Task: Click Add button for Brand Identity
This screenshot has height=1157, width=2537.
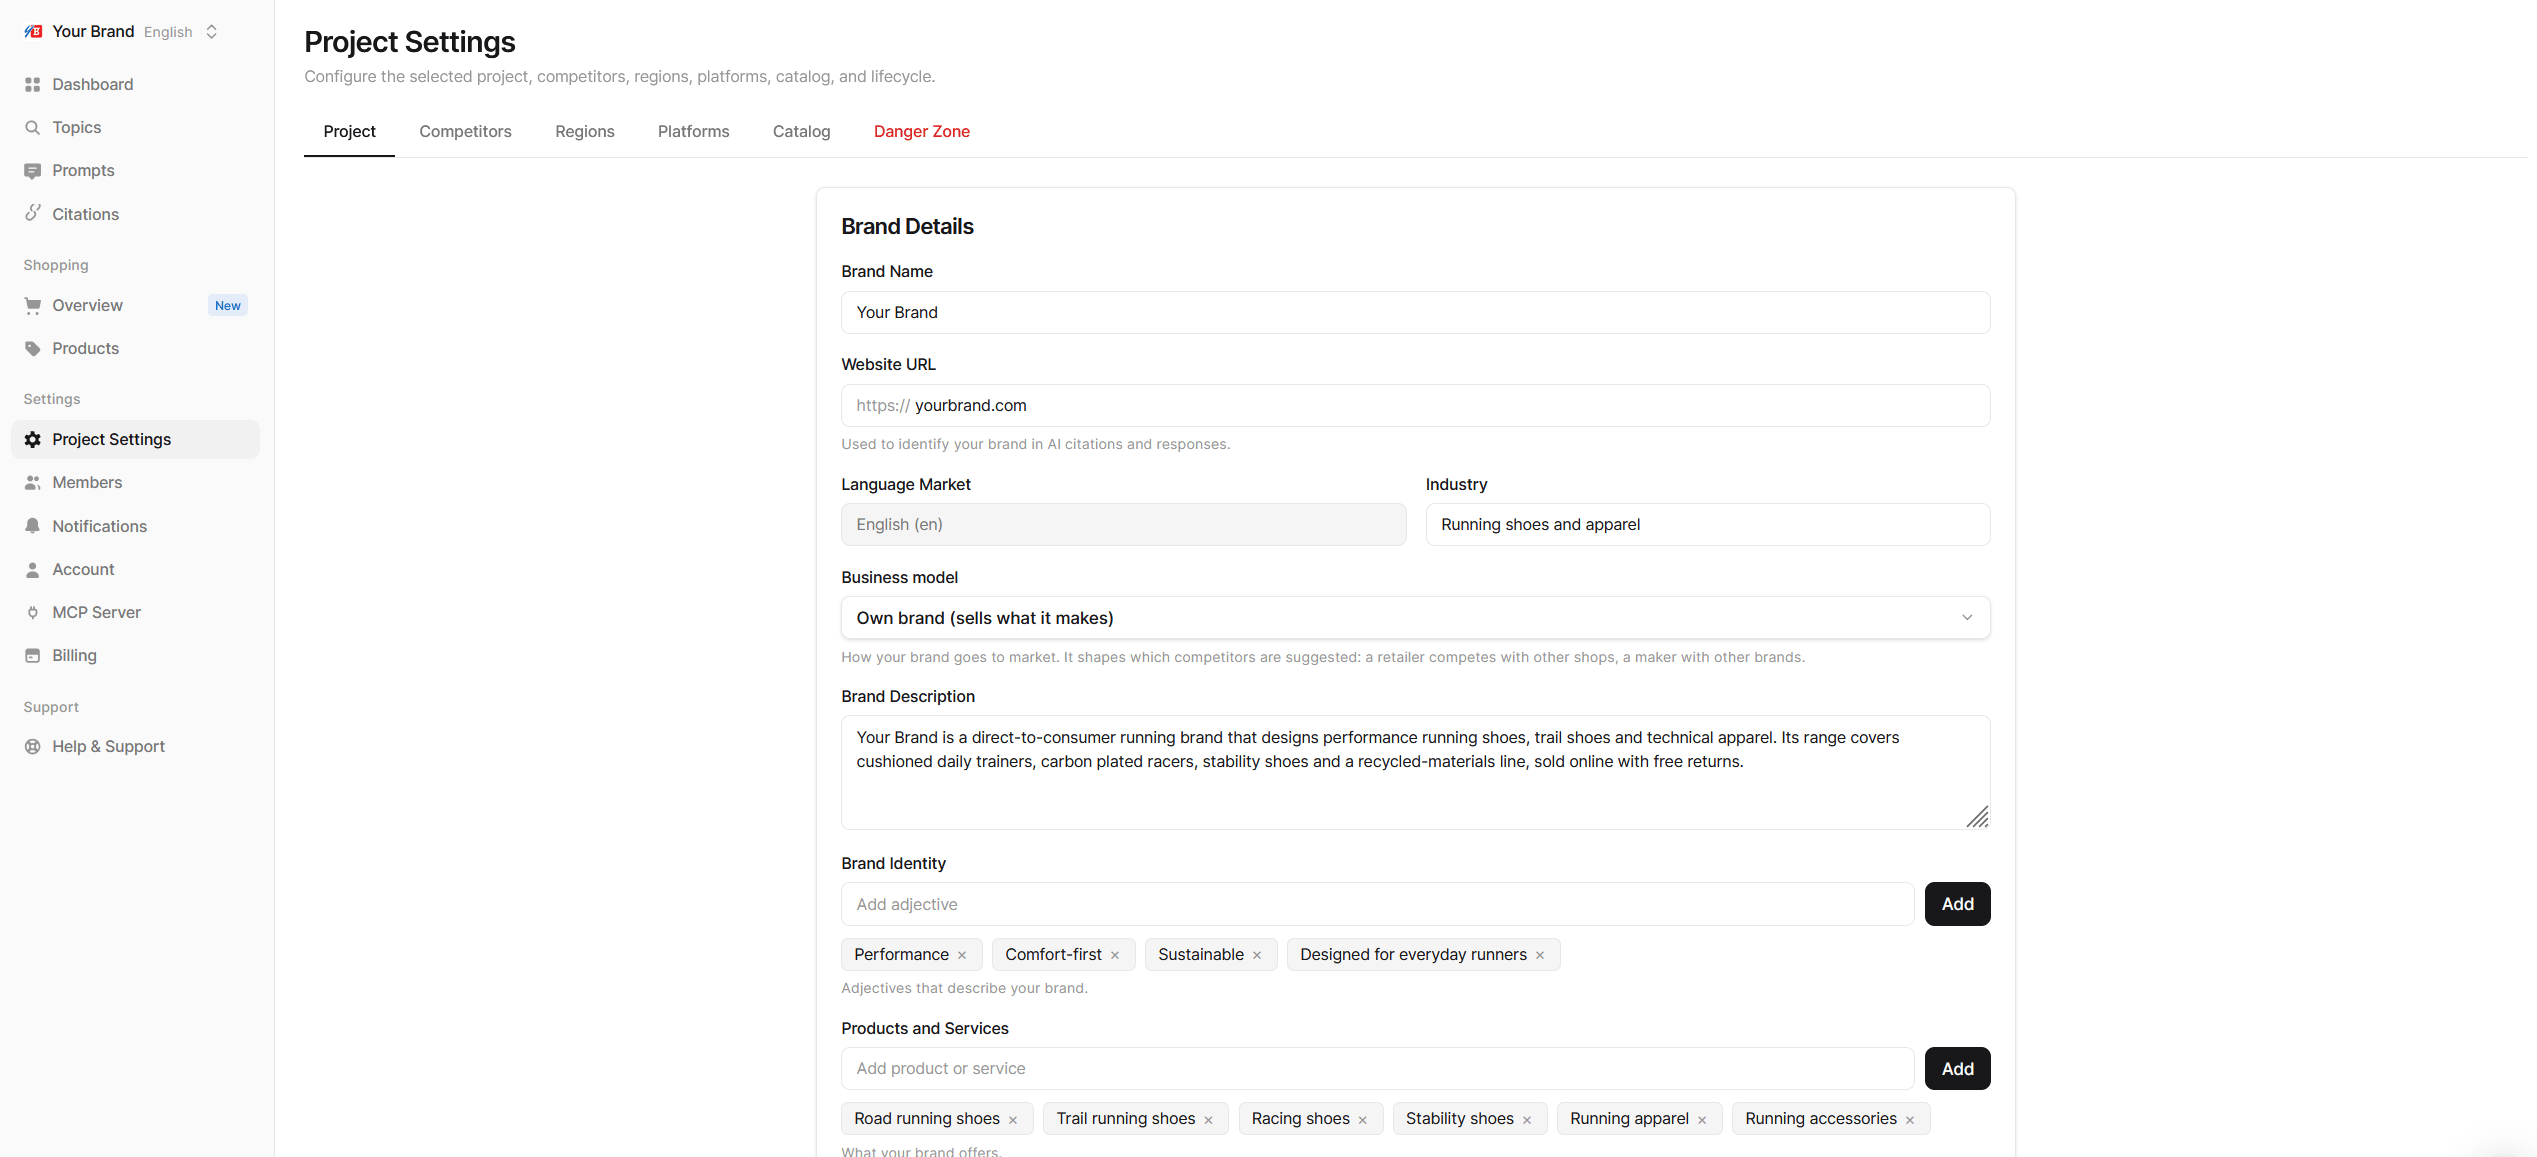Action: [x=1957, y=904]
